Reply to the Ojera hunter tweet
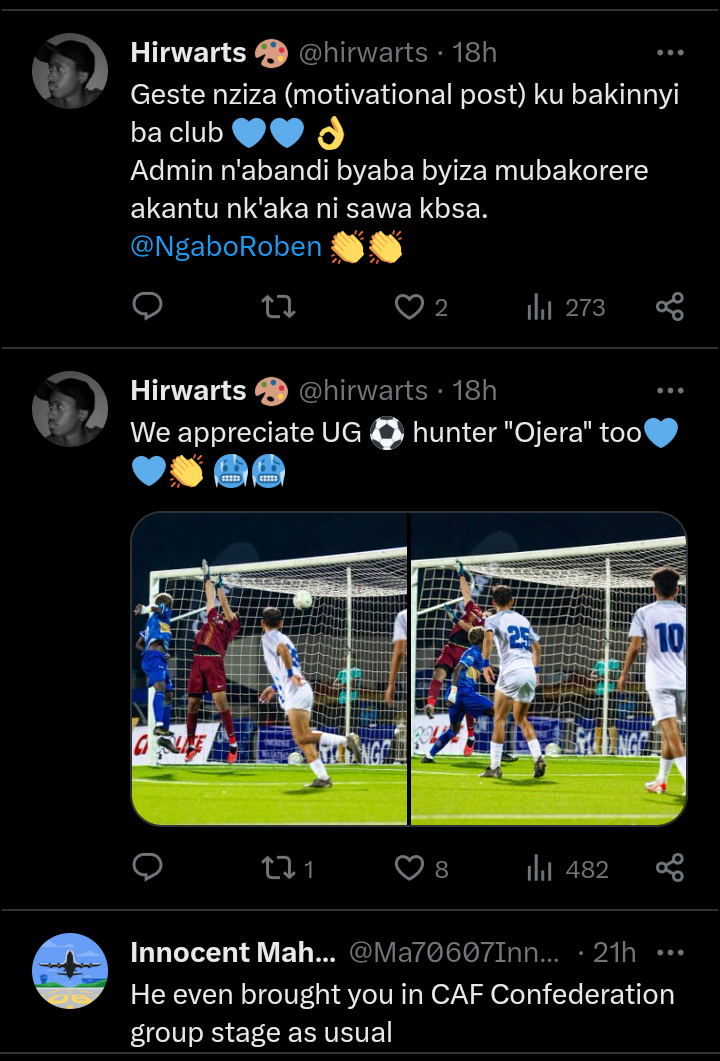Screen dimensions: 720x1061 [x=148, y=868]
